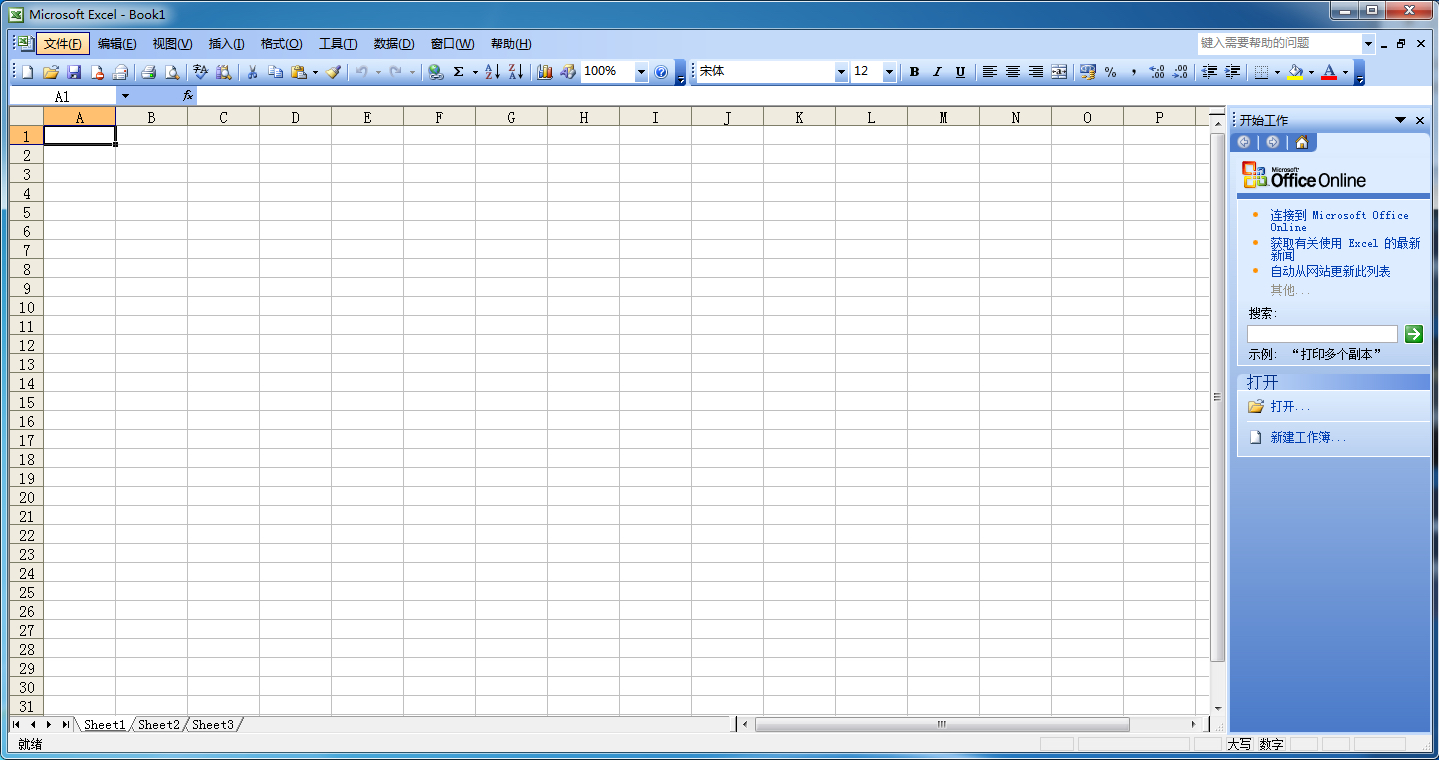Image resolution: width=1439 pixels, height=760 pixels.
Task: Sort descending Z to A
Action: coord(515,72)
